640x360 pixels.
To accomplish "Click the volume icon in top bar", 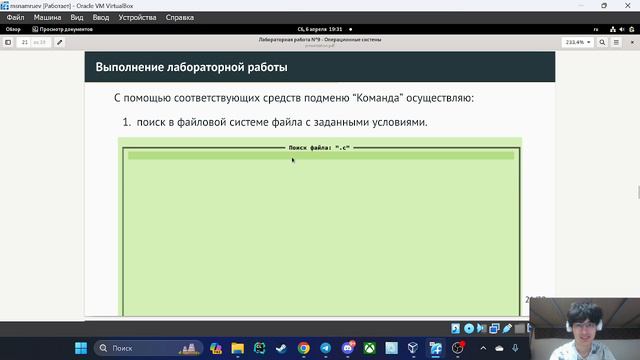I will point(622,29).
